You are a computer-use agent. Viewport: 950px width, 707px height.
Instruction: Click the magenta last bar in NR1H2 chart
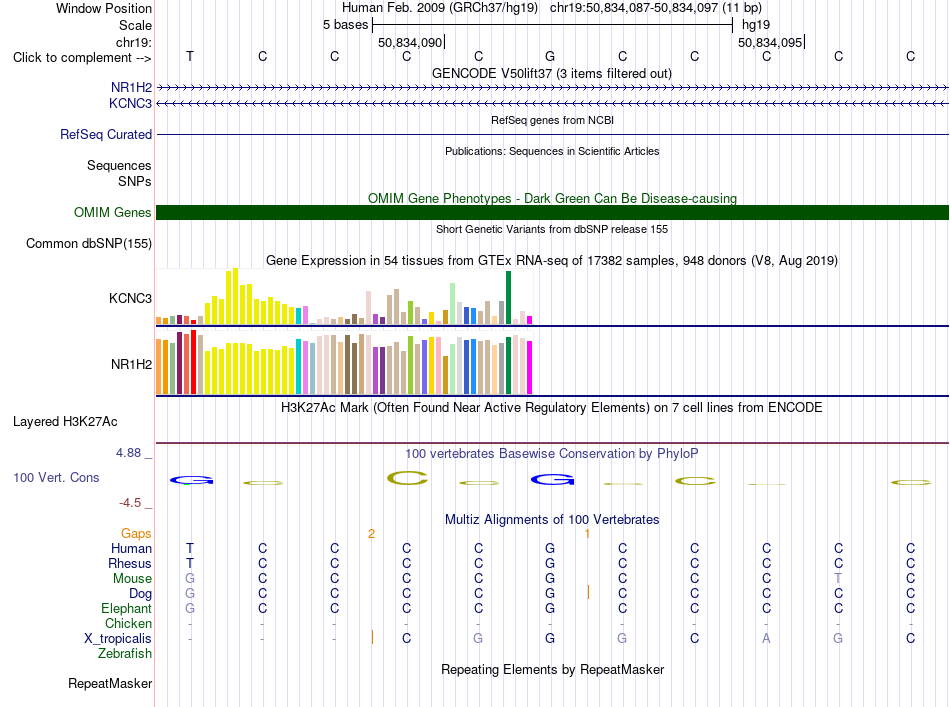pyautogui.click(x=530, y=368)
